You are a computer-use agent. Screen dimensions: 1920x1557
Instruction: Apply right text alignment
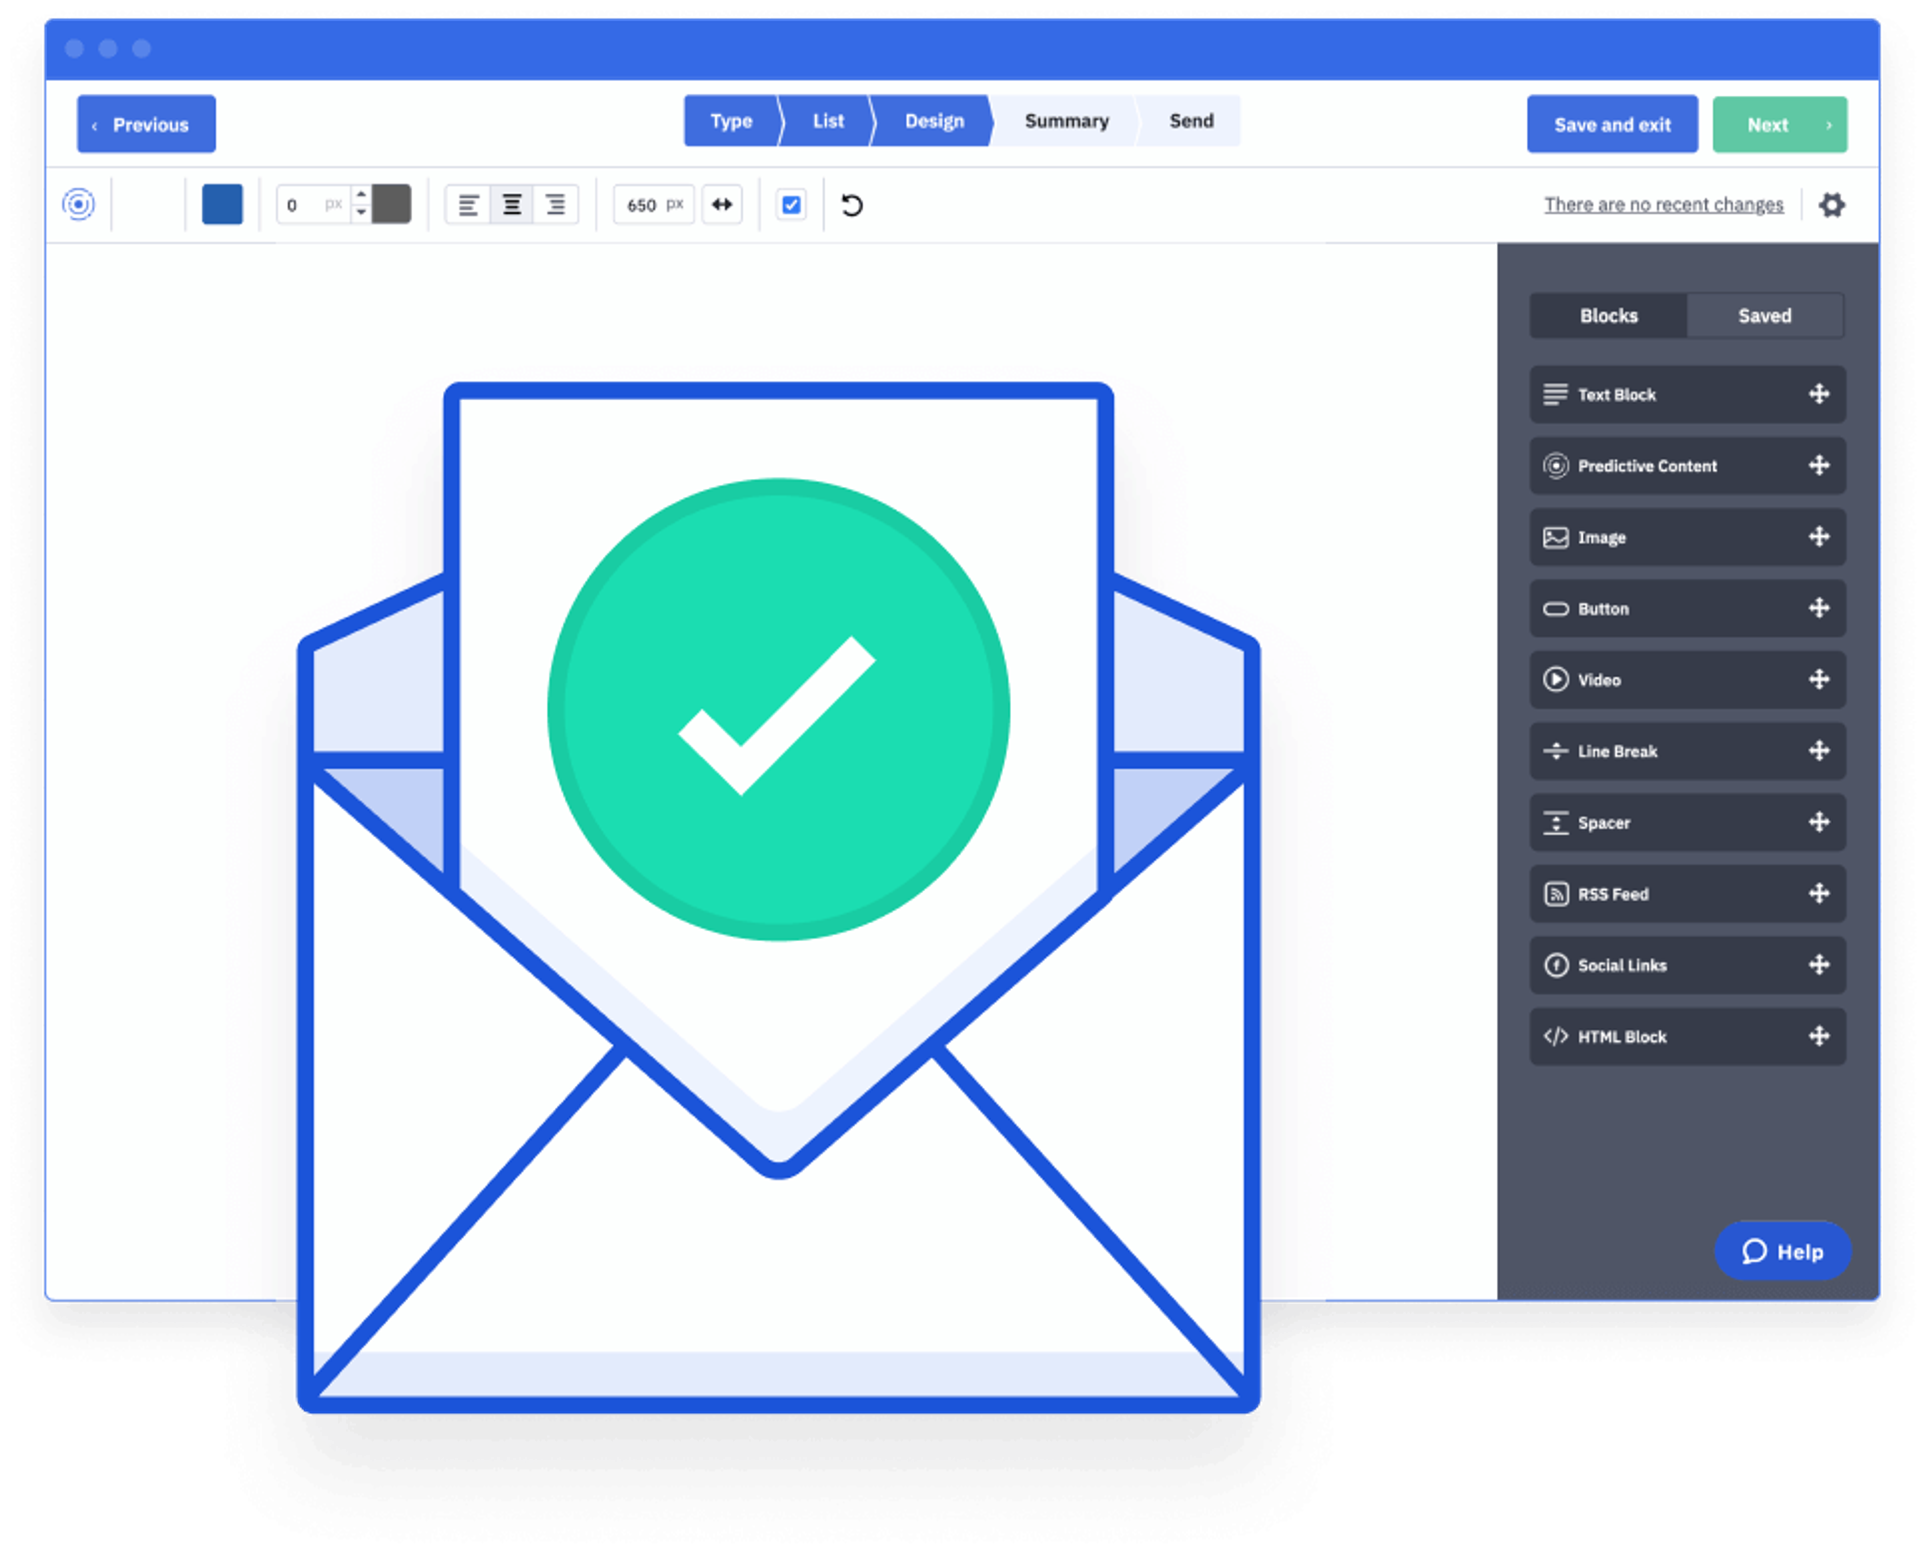point(556,204)
